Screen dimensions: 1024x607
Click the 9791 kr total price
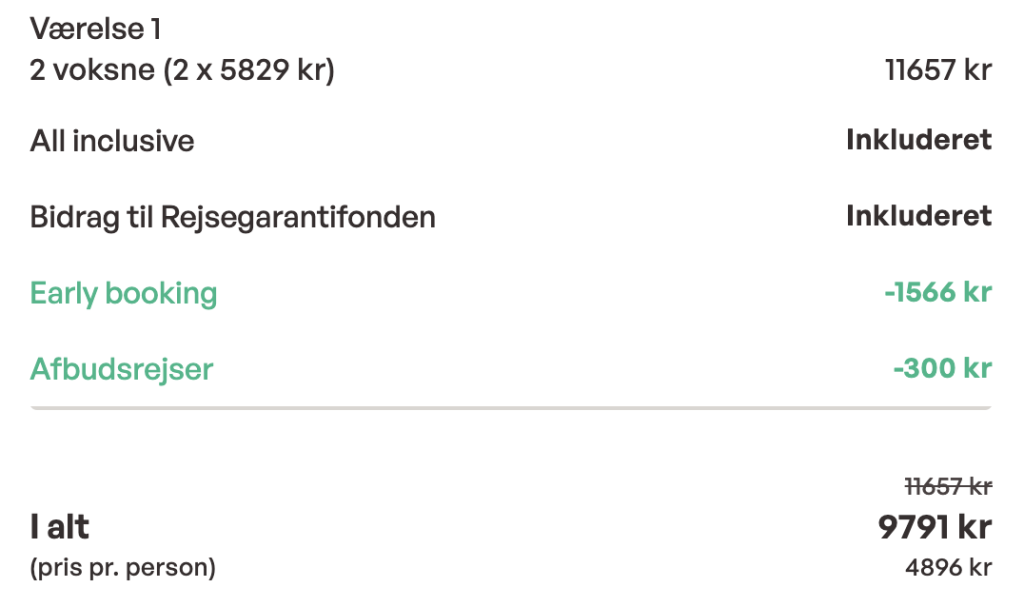click(935, 527)
